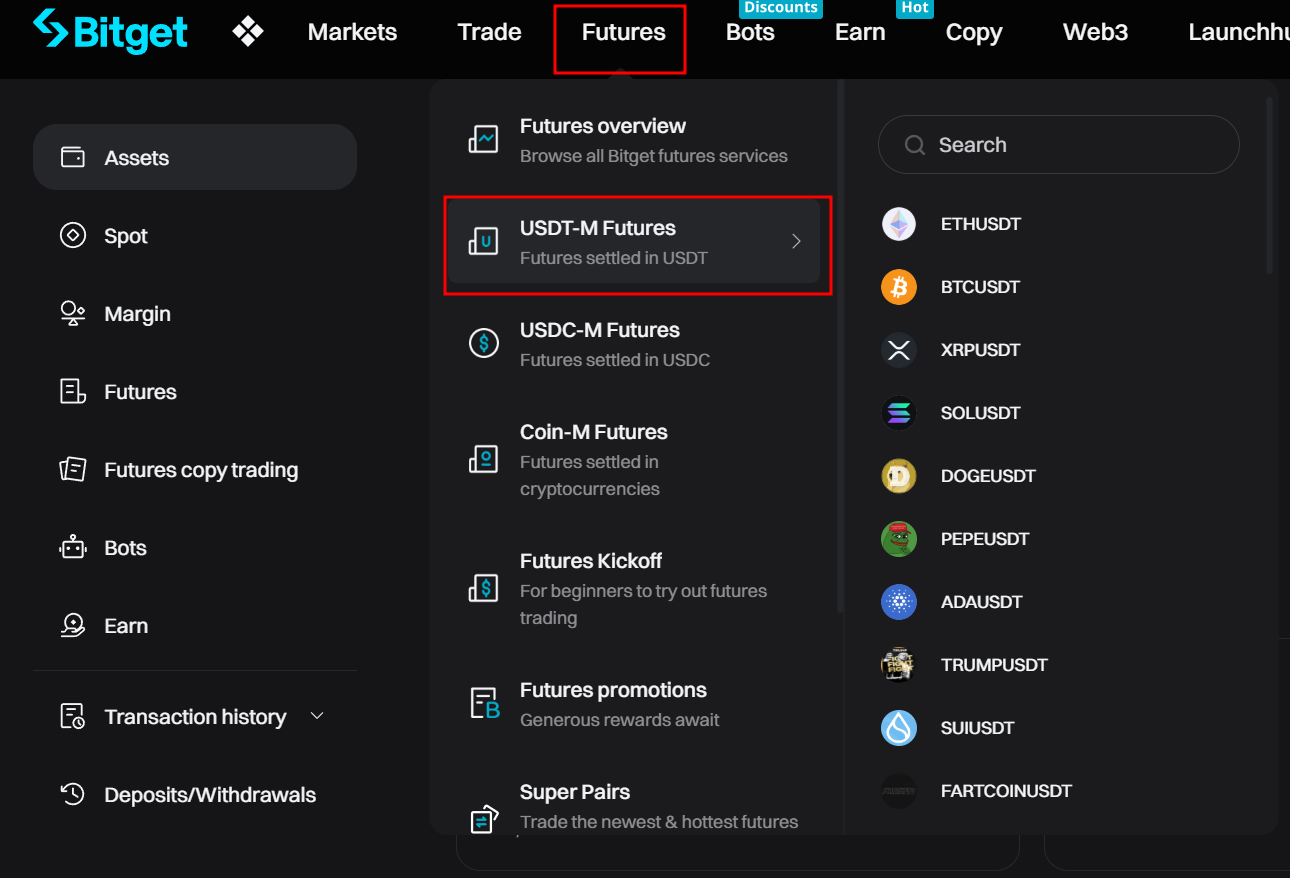This screenshot has width=1290, height=878.
Task: Click the futures menu scrollbar
Action: 841,348
